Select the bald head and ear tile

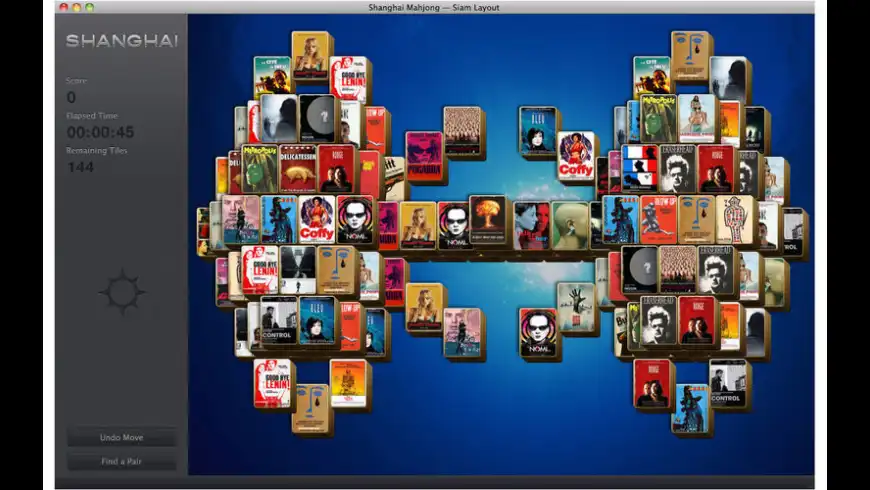[570, 225]
